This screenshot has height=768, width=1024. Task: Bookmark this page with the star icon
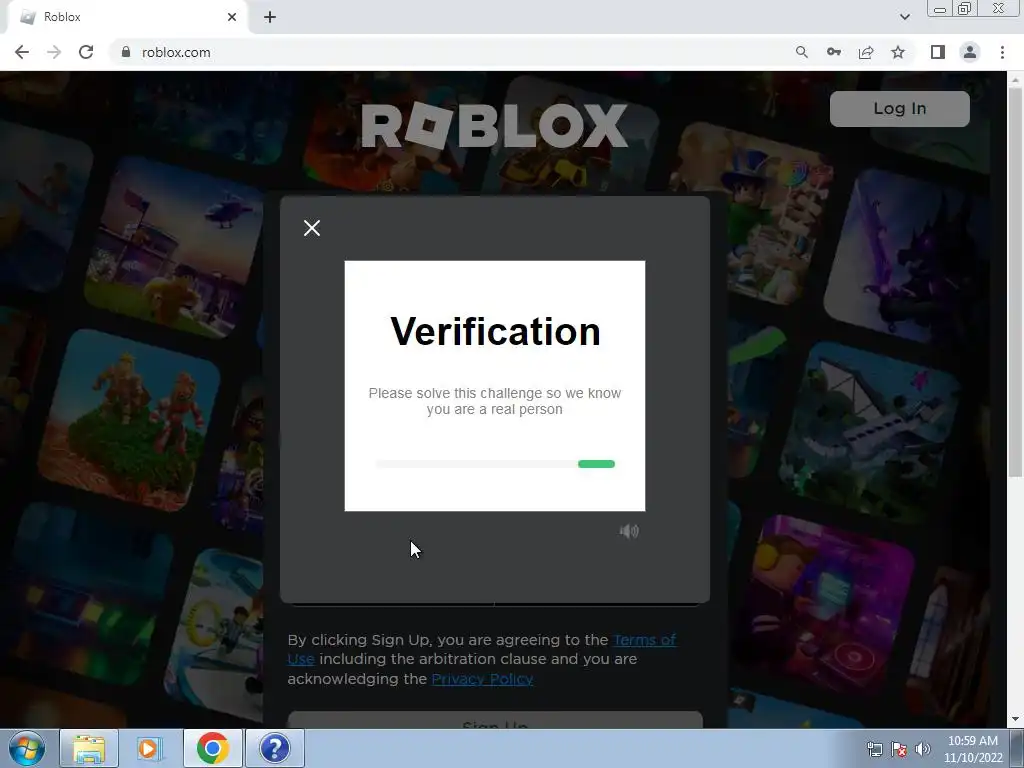(898, 52)
